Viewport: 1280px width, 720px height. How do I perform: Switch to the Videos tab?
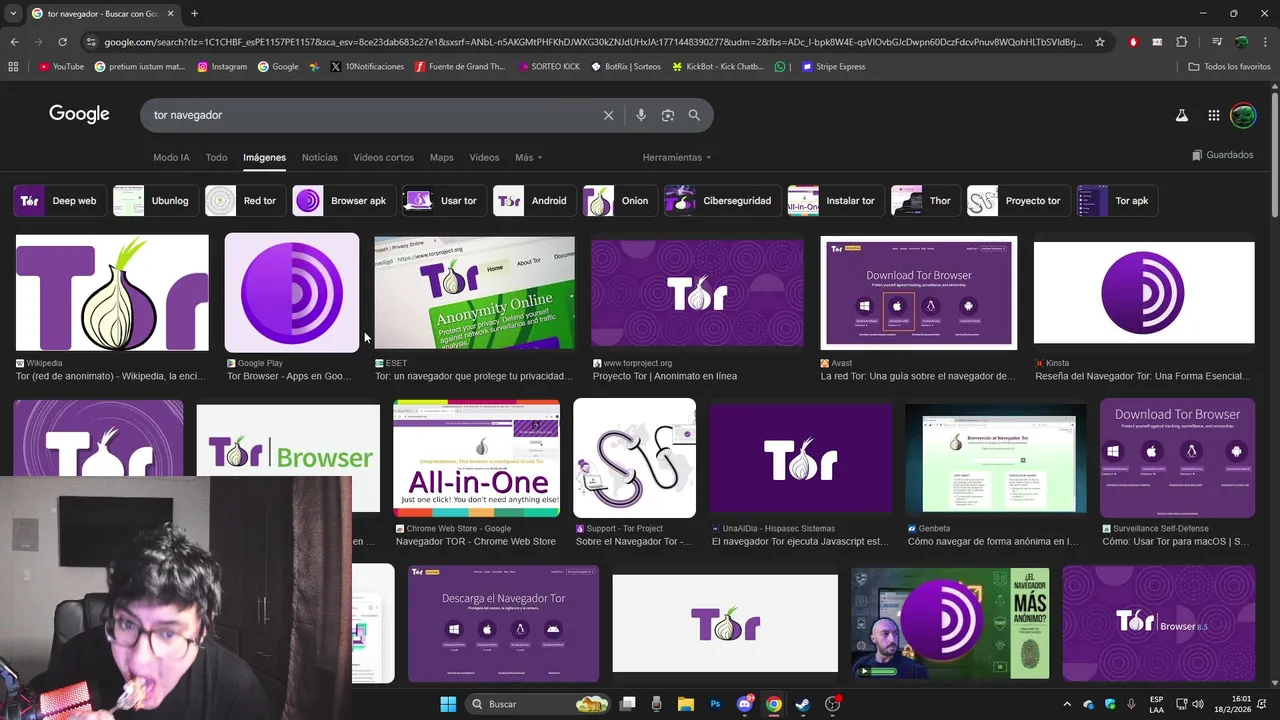coord(484,158)
